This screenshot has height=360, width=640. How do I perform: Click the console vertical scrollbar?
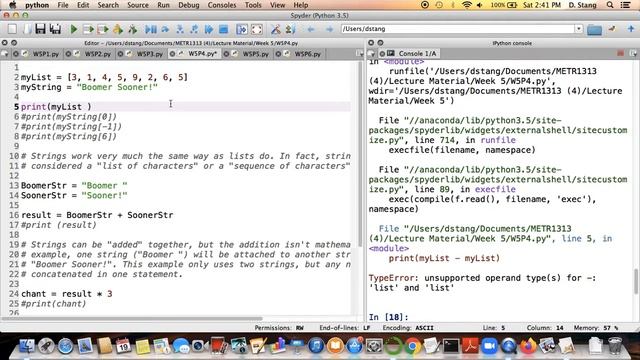pos(636,281)
